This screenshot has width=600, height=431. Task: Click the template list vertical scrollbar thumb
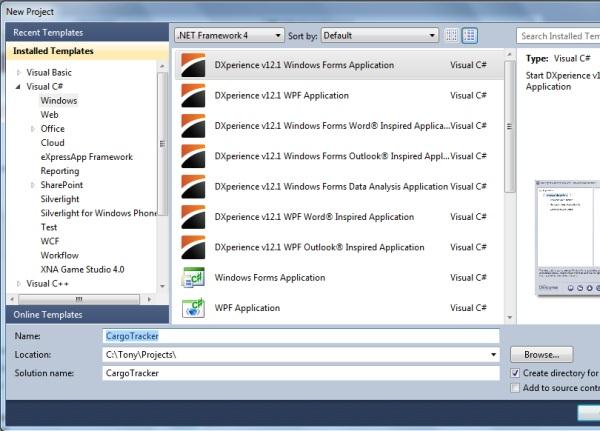pos(509,127)
